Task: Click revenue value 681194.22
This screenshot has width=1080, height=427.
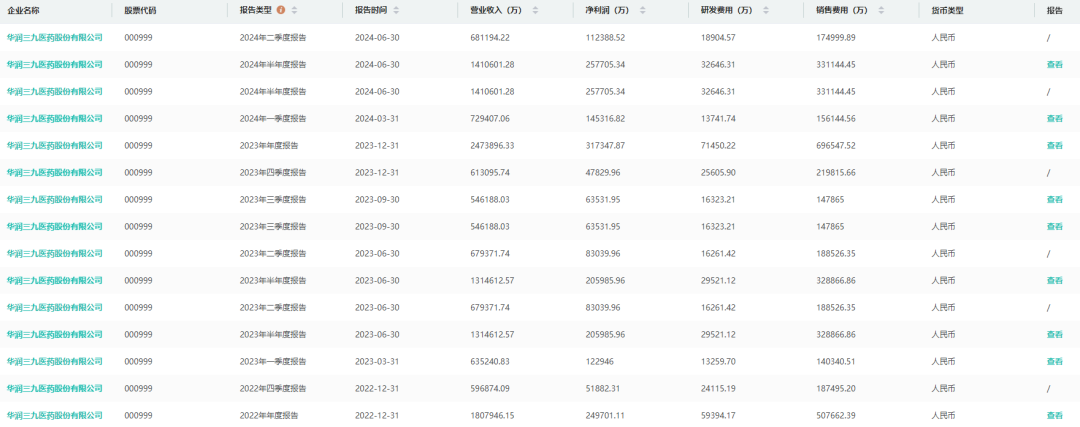Action: click(x=490, y=37)
